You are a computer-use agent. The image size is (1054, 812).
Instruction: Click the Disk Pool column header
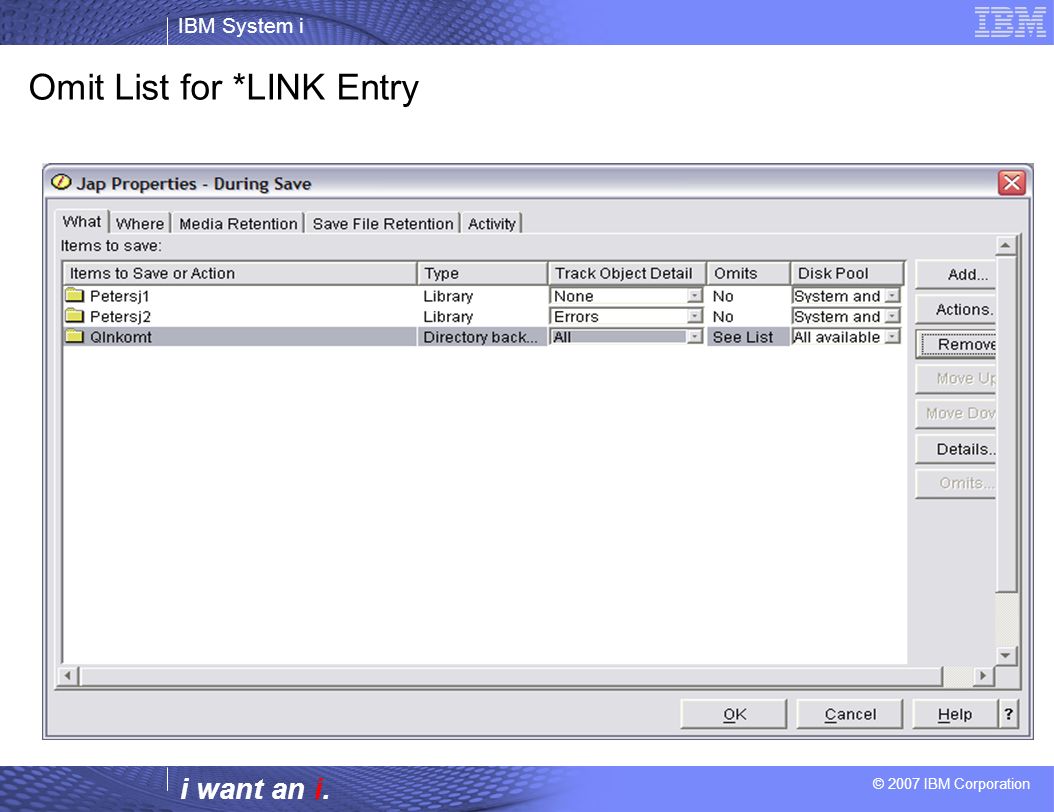pos(847,274)
